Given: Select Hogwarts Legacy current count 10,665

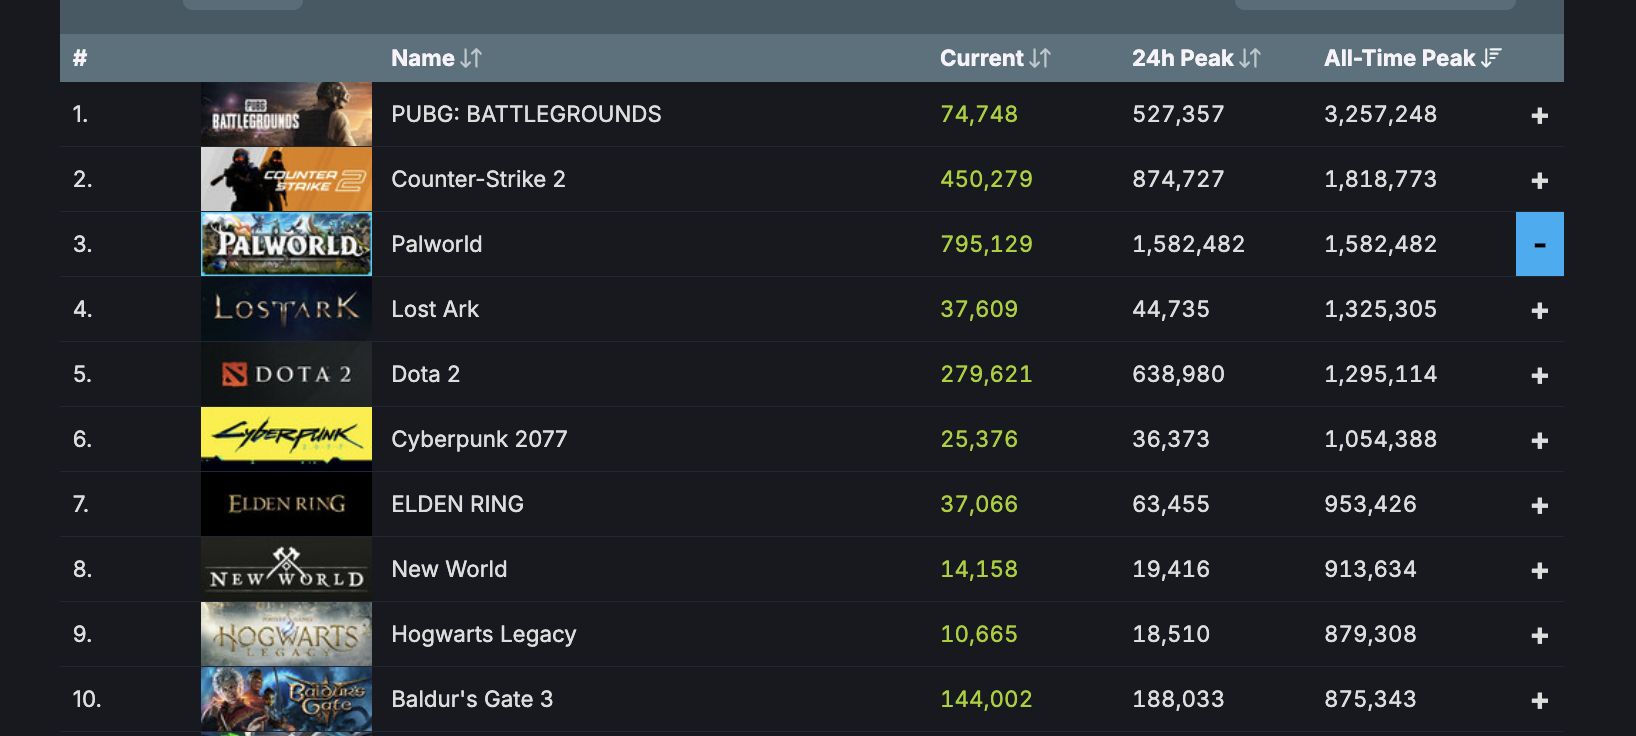Looking at the screenshot, I should (979, 634).
